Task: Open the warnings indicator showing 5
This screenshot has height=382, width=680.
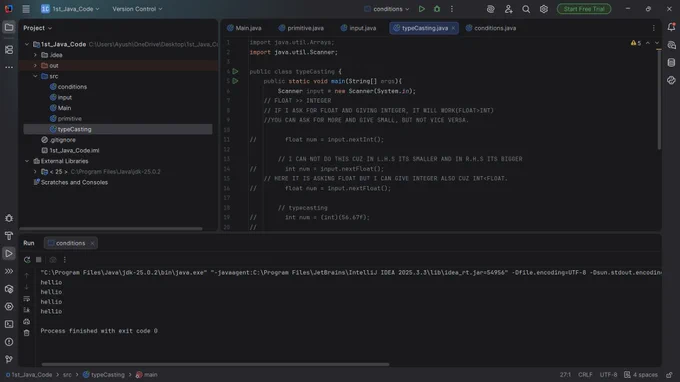Action: click(x=636, y=43)
